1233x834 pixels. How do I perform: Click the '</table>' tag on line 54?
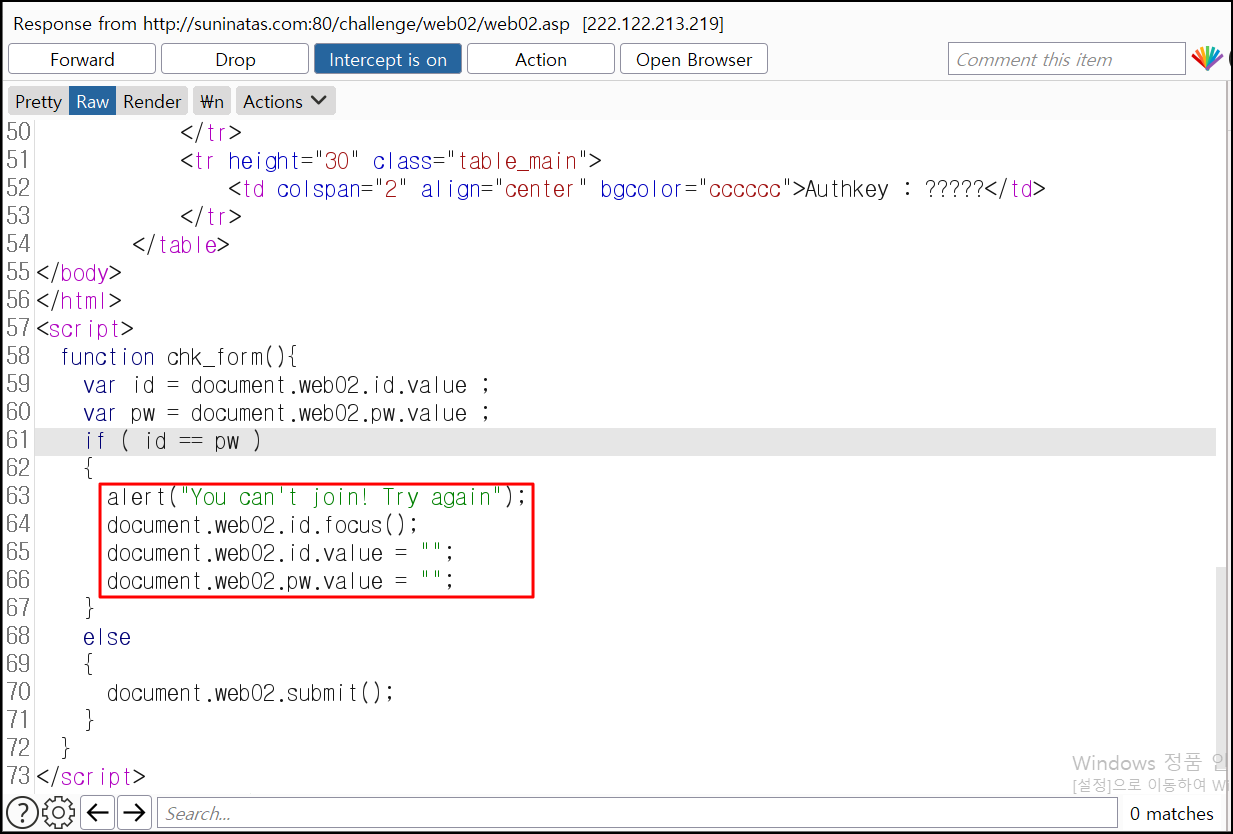181,245
